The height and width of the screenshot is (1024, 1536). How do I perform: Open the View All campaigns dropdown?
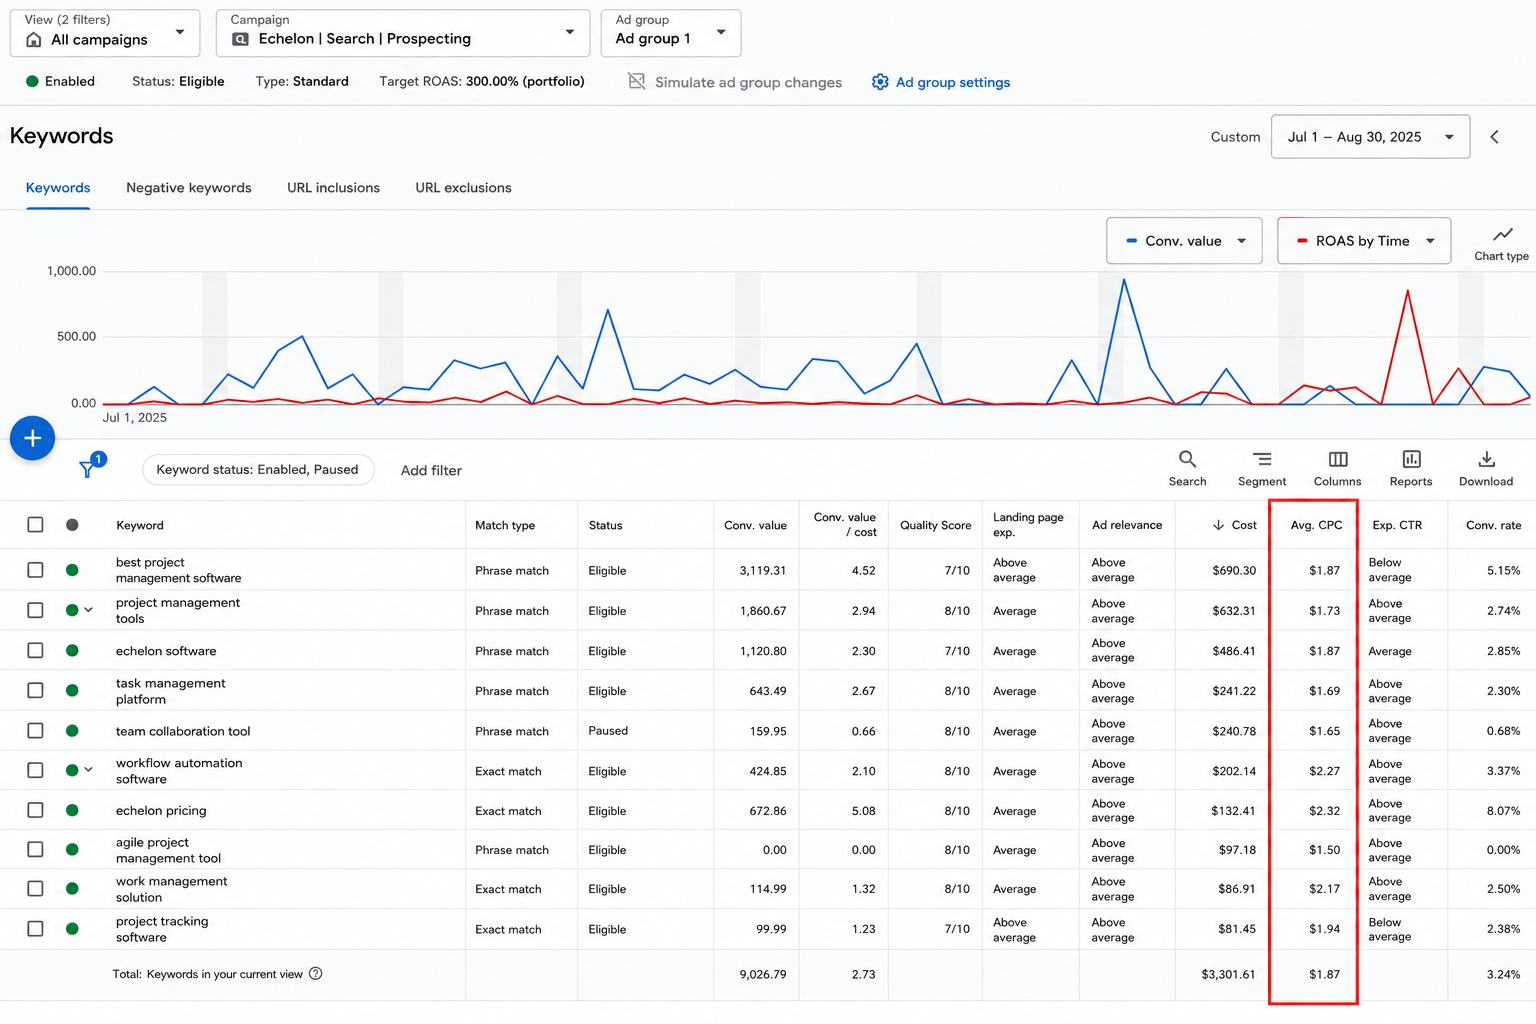tap(105, 33)
